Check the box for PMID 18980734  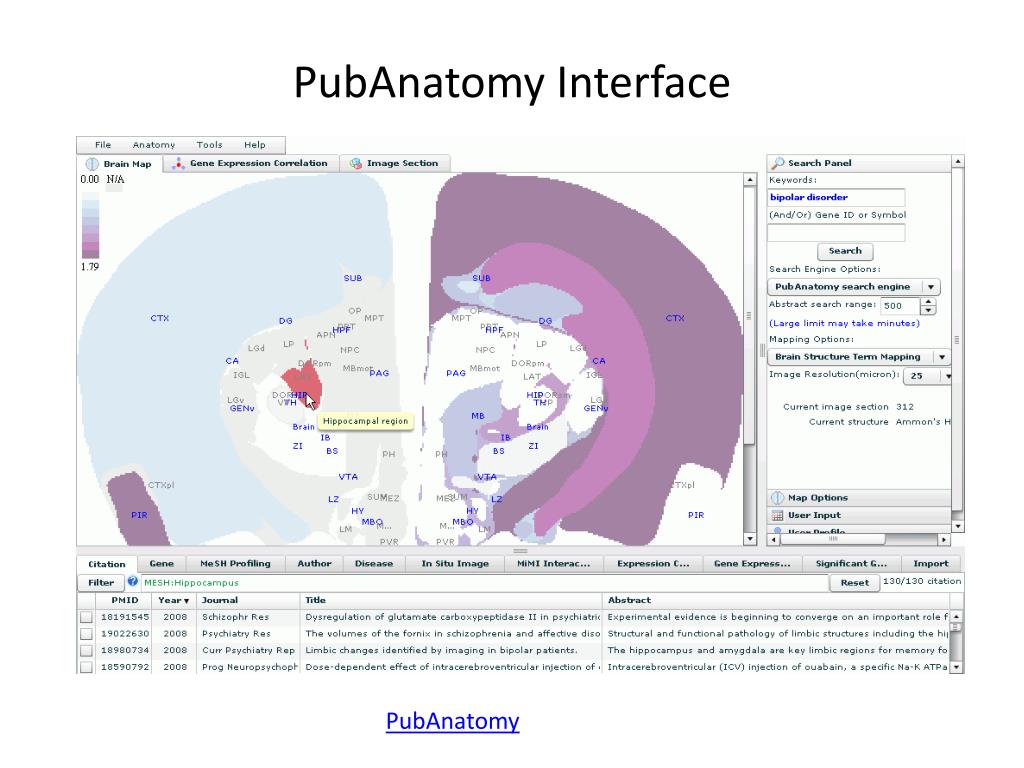86,650
